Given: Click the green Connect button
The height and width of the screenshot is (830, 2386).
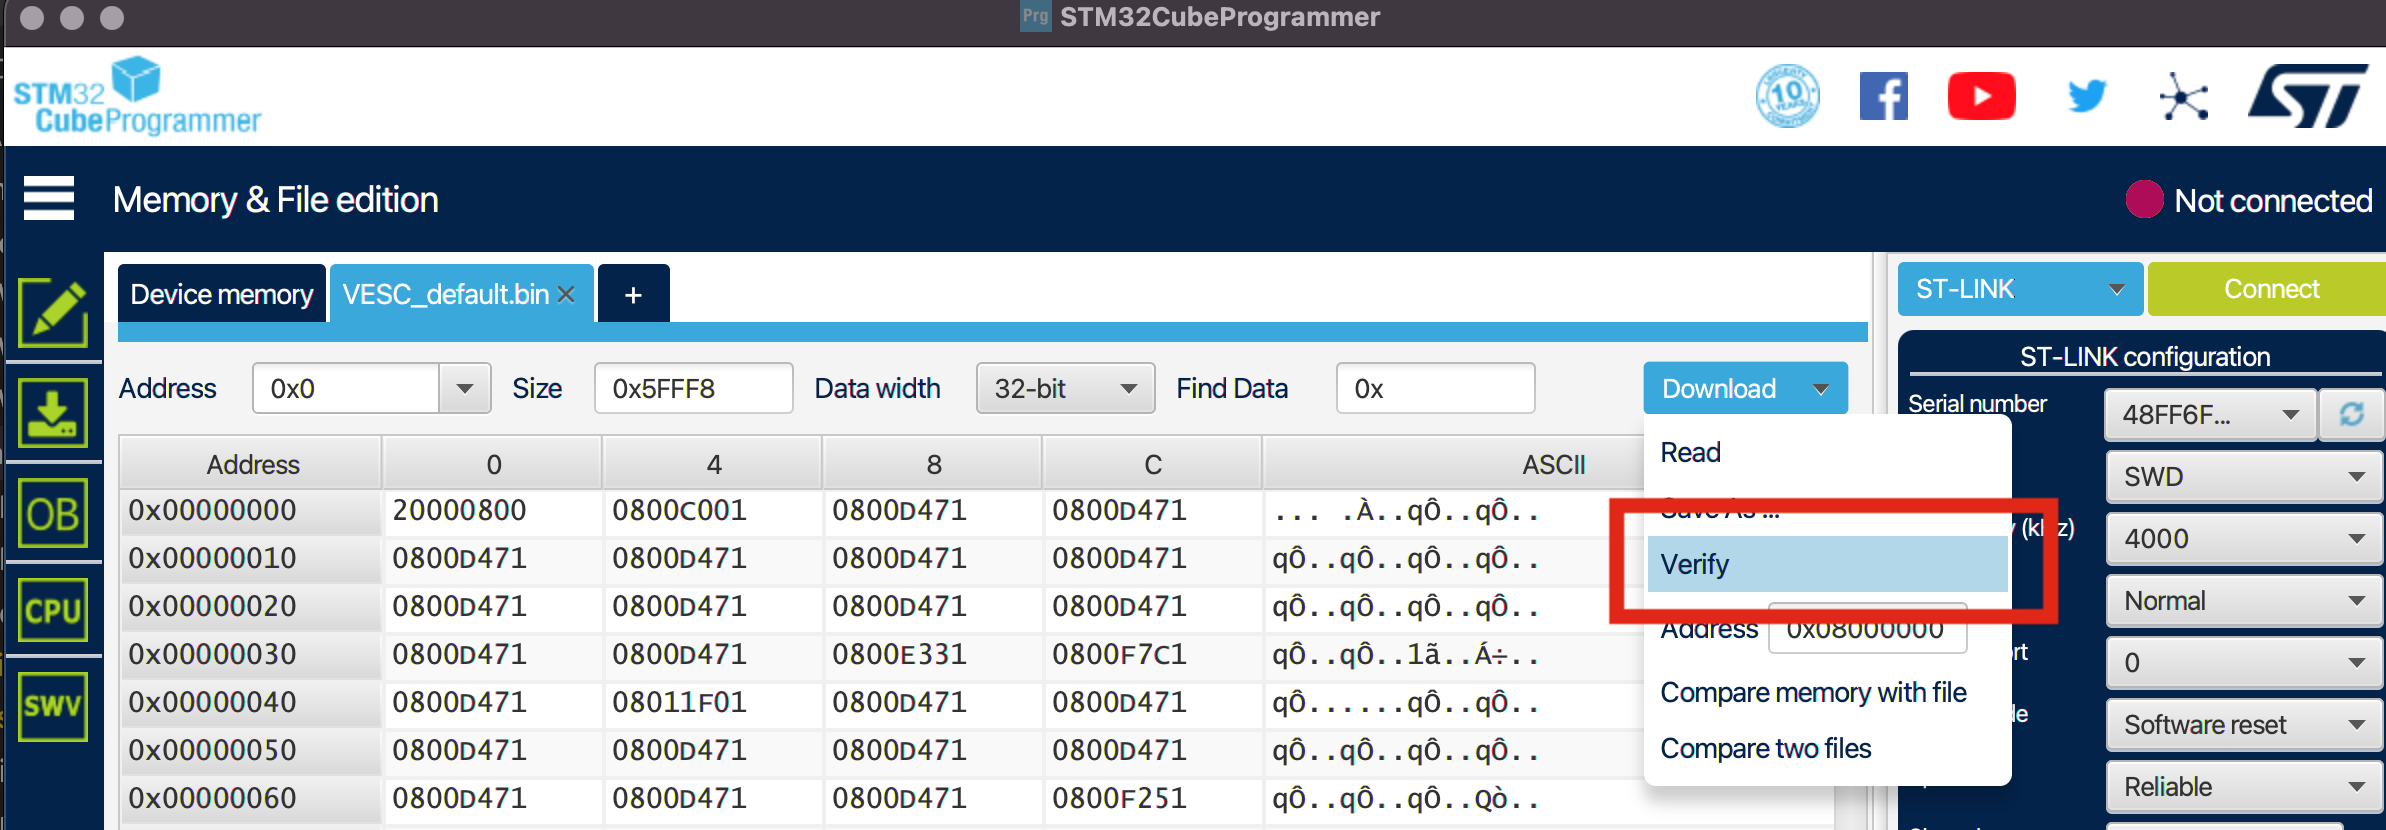Looking at the screenshot, I should click(2267, 289).
